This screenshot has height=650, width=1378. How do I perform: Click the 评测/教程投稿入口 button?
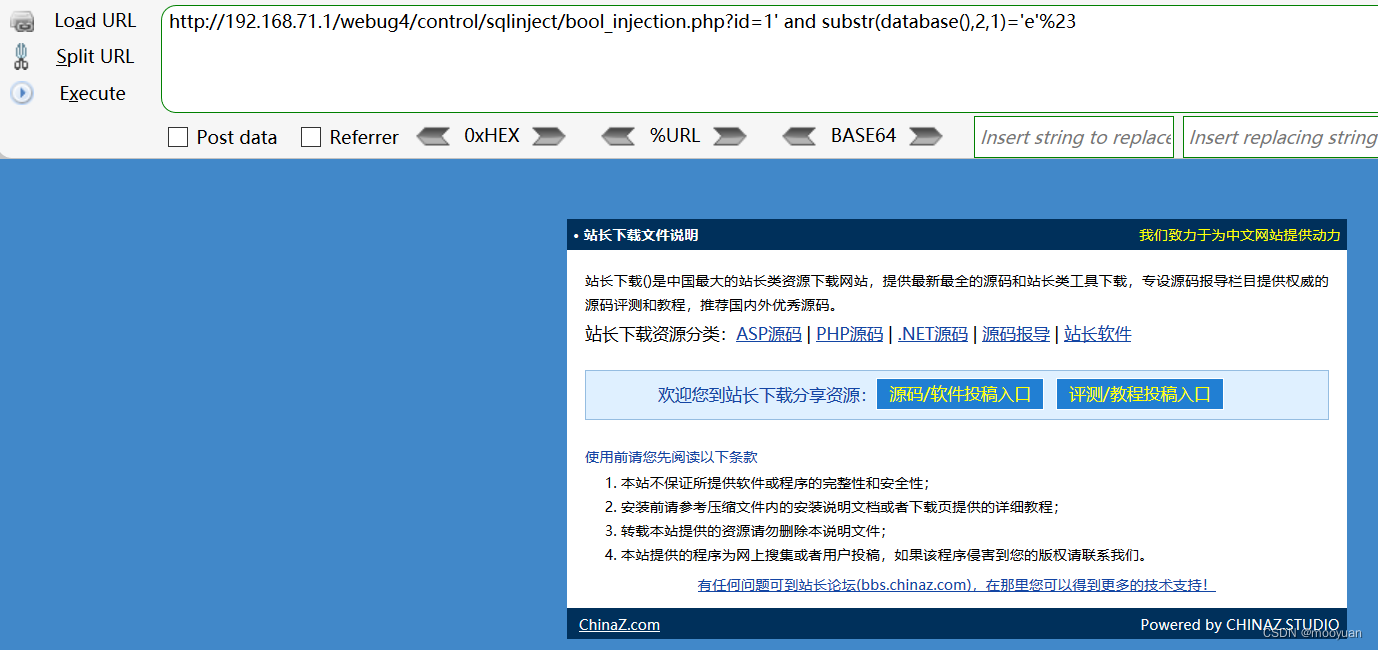[1140, 394]
